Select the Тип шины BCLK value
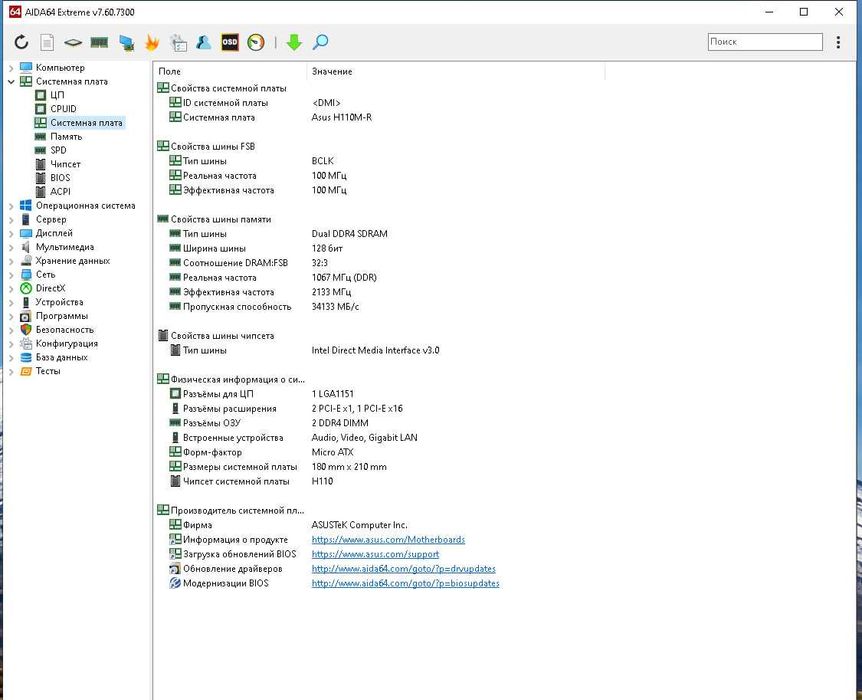The image size is (862, 700). (x=323, y=161)
